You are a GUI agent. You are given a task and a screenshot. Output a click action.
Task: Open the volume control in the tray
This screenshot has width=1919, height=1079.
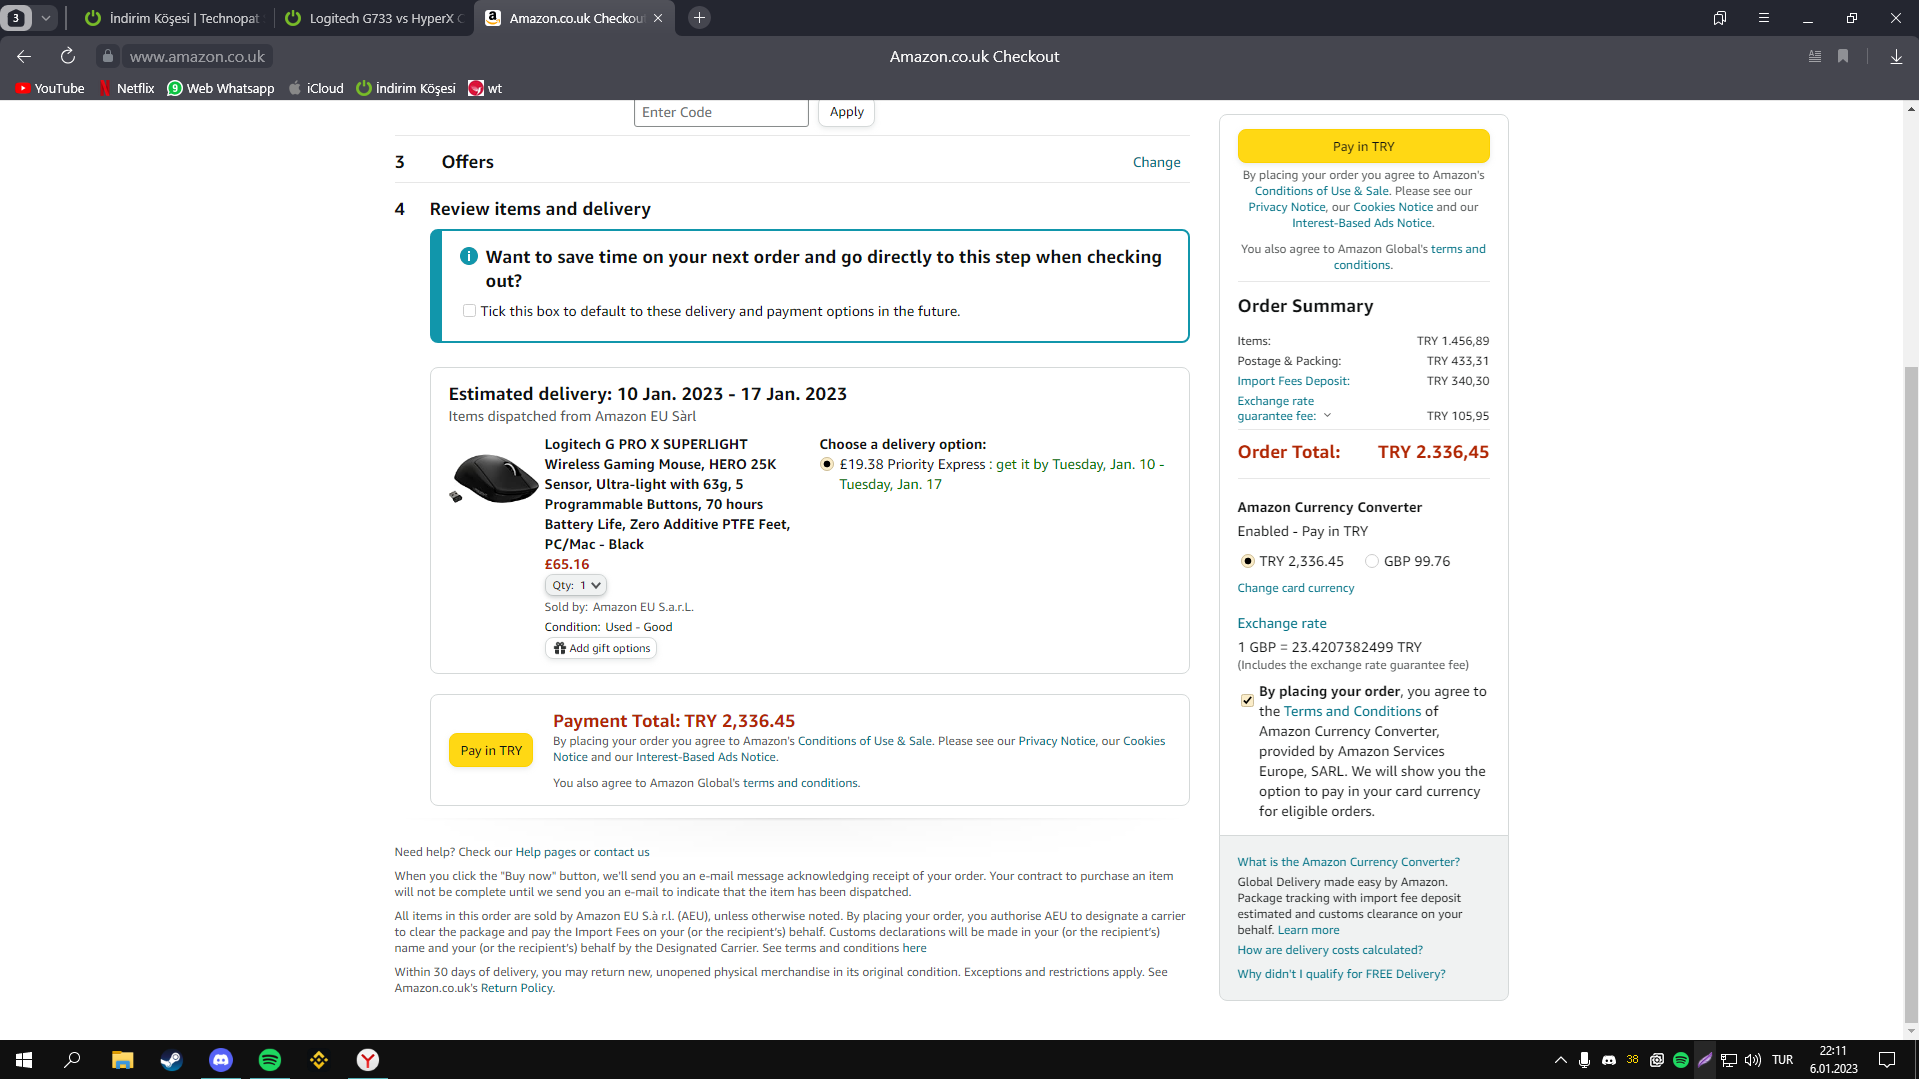click(1753, 1060)
